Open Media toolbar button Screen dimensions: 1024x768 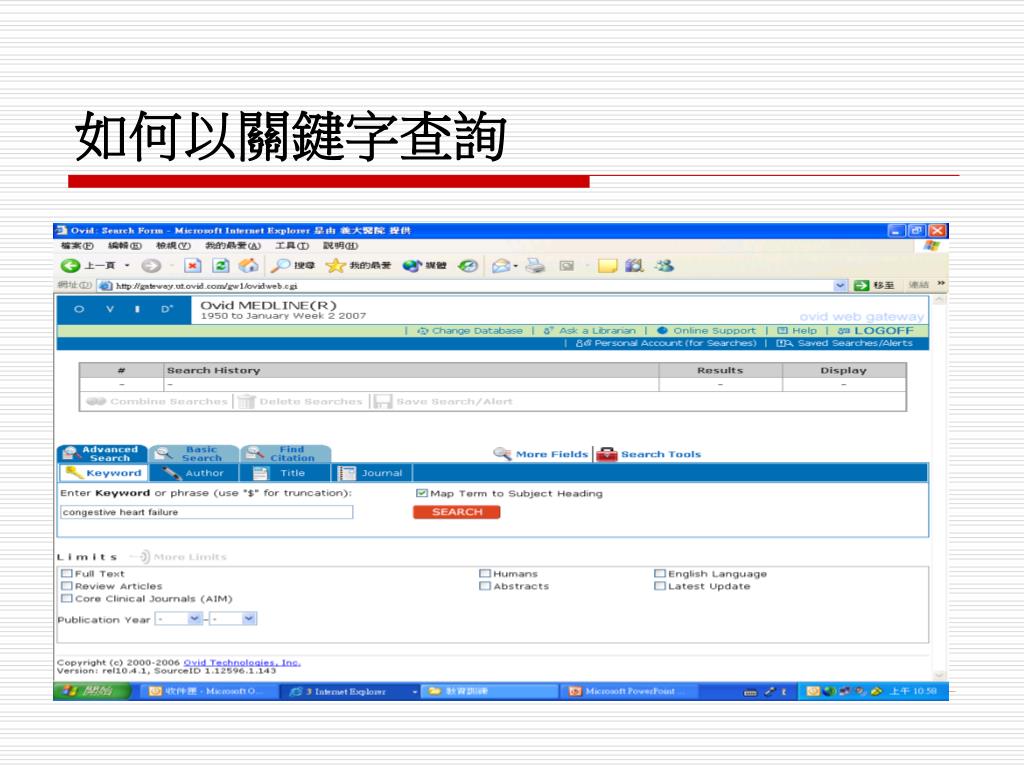[x=424, y=266]
